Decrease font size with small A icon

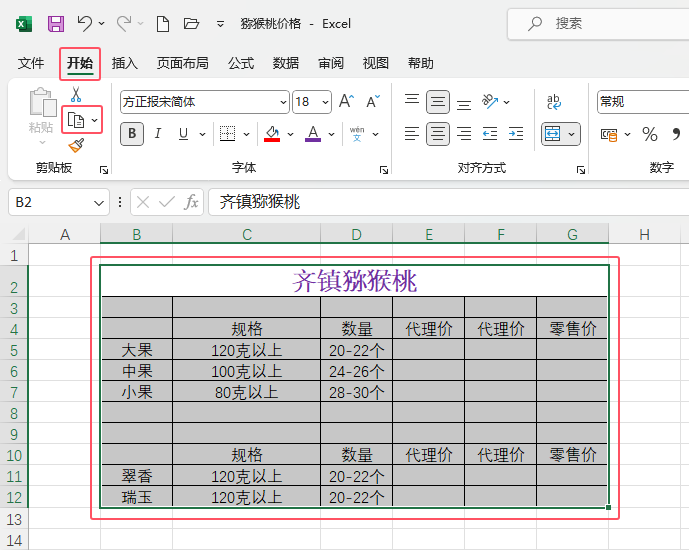click(x=373, y=101)
